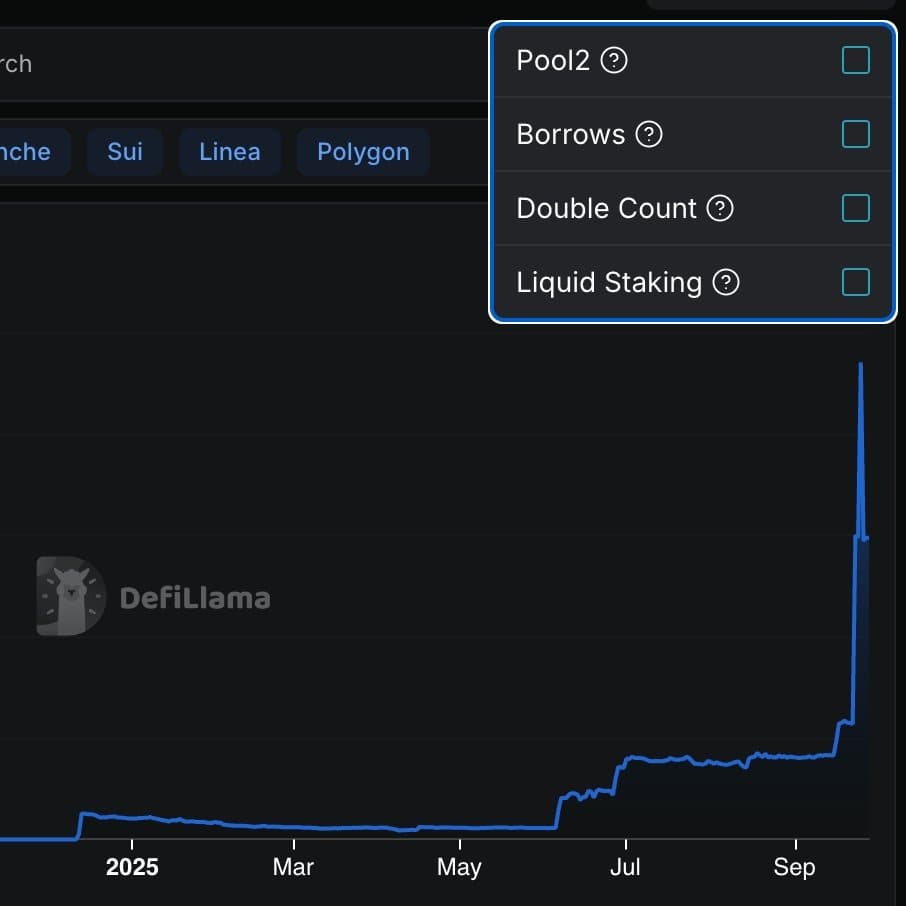Open the Double Count help tooltip icon
906x906 pixels.
coord(720,208)
